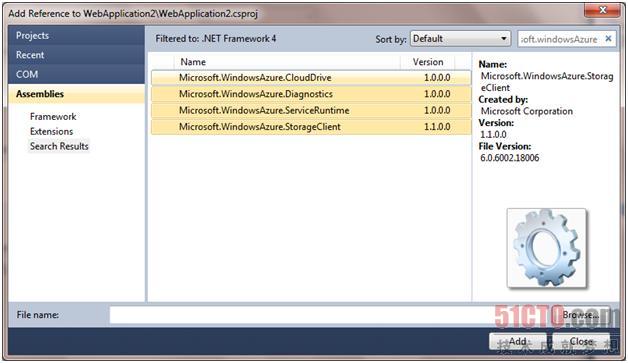Screen dimensions: 628x363
Task: Choose Extensions under Assemblies
Action: (x=51, y=131)
